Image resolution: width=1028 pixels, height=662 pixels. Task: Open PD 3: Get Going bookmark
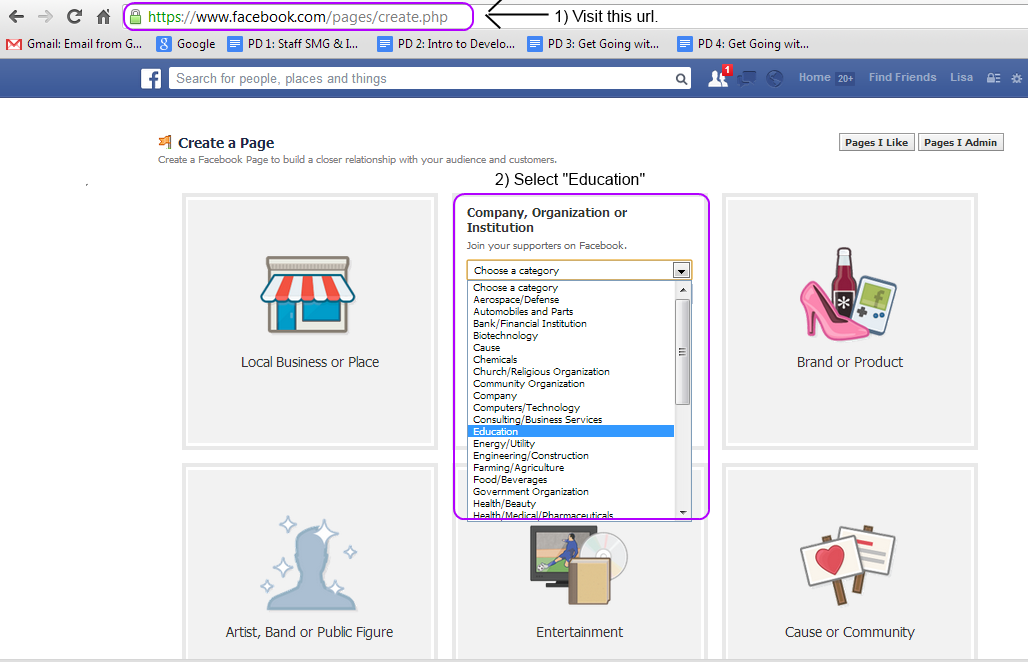coord(594,44)
